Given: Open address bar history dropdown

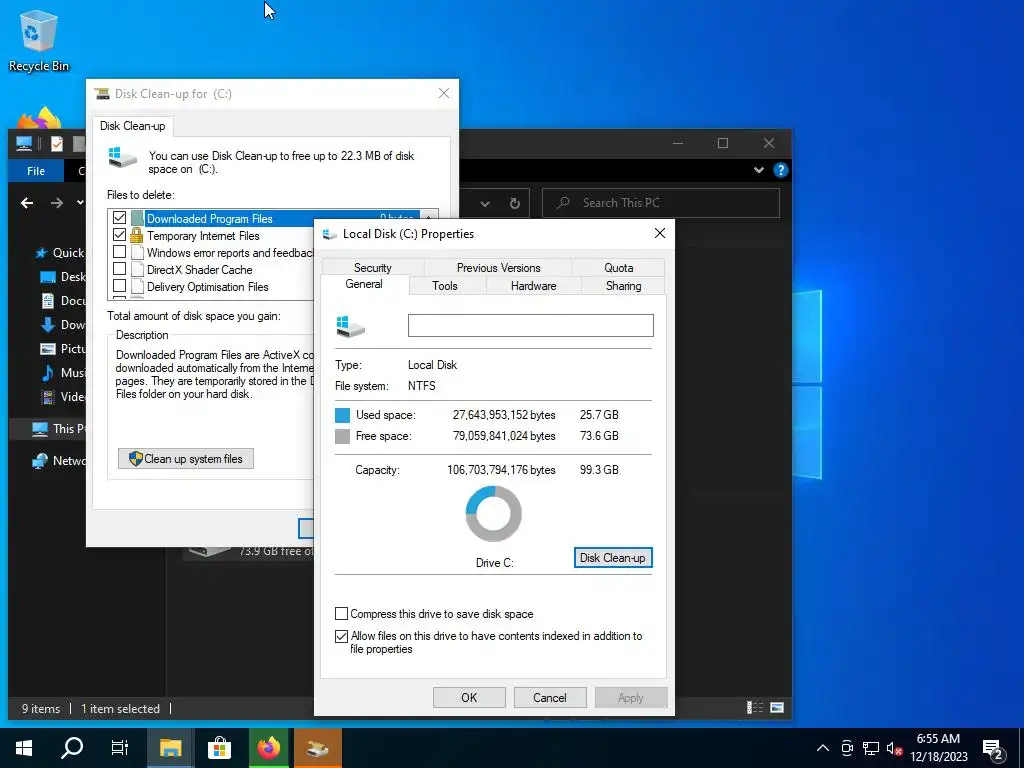Looking at the screenshot, I should pyautogui.click(x=485, y=203).
